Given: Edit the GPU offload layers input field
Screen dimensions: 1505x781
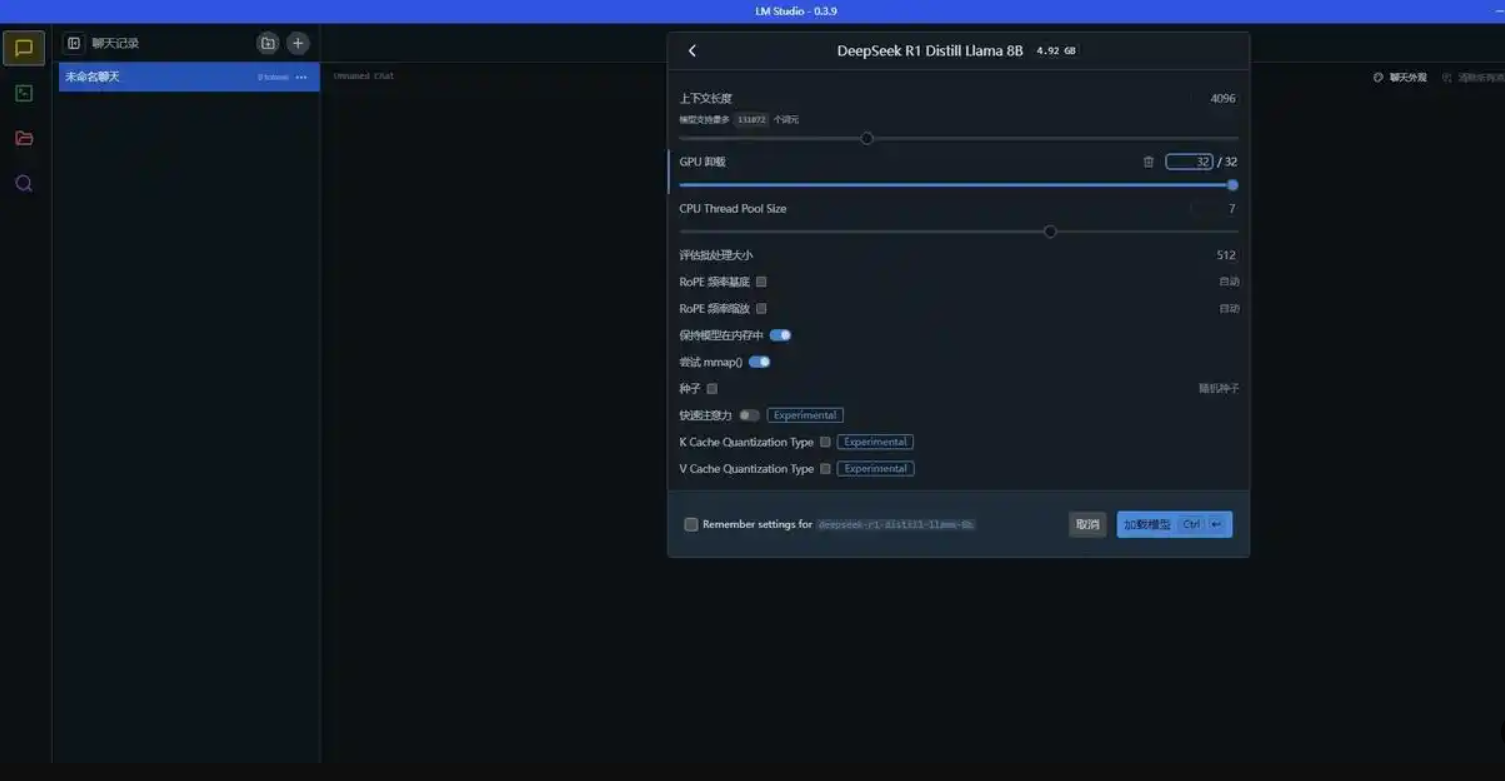Looking at the screenshot, I should pos(1189,162).
